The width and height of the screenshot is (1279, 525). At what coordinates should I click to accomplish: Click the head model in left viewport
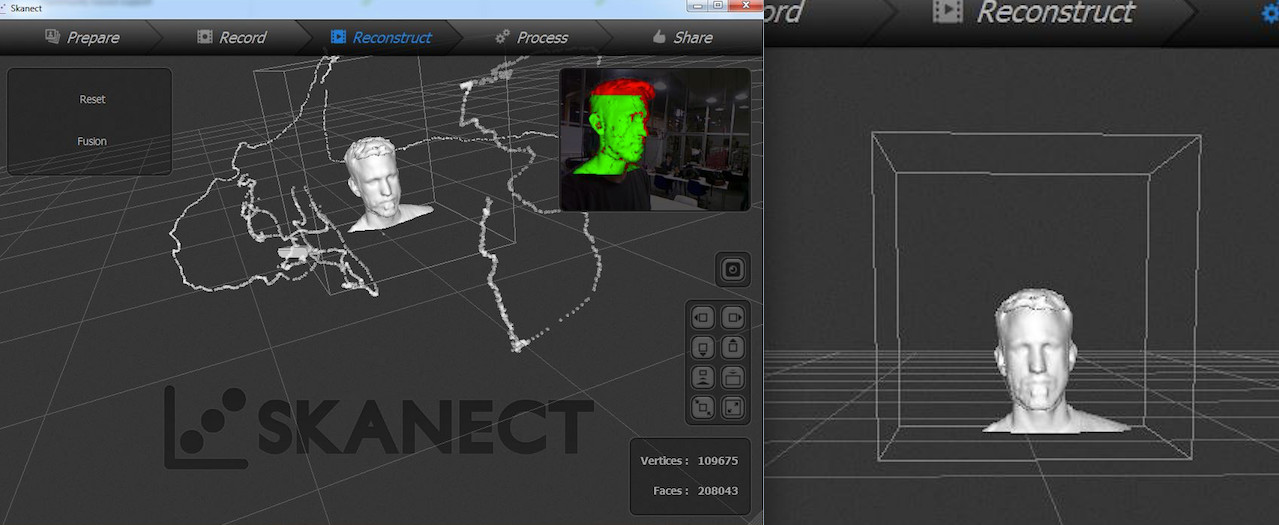[383, 184]
